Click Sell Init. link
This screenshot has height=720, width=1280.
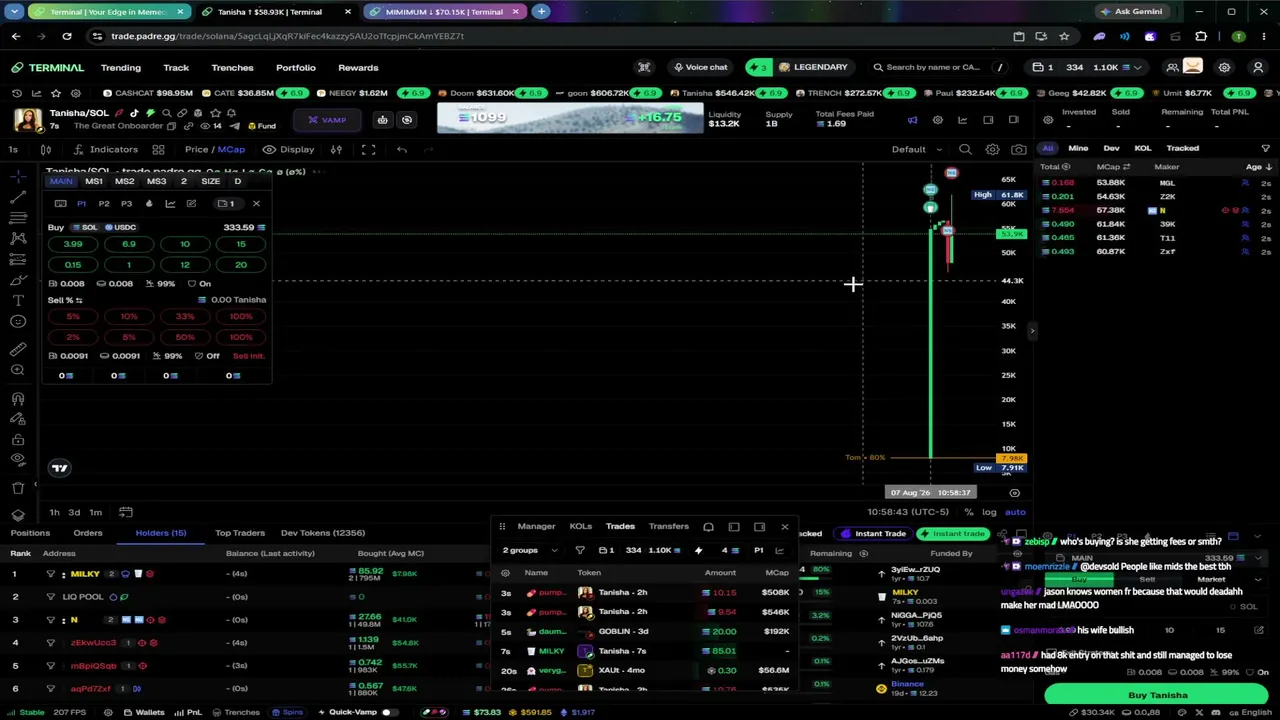(248, 356)
